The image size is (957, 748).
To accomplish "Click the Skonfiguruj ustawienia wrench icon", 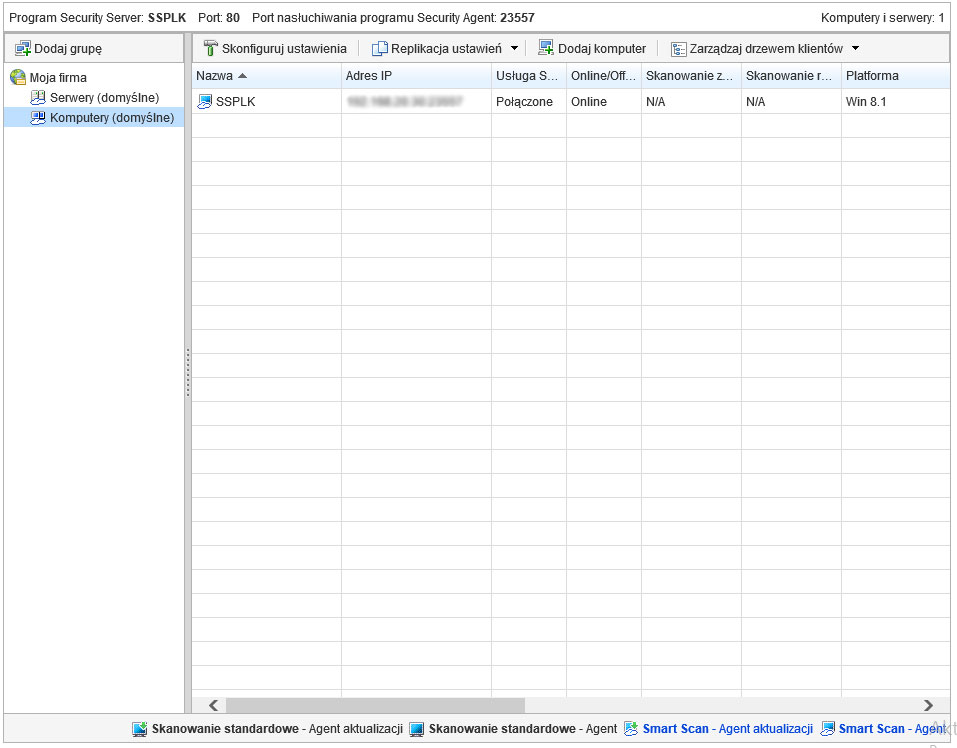I will 210,48.
